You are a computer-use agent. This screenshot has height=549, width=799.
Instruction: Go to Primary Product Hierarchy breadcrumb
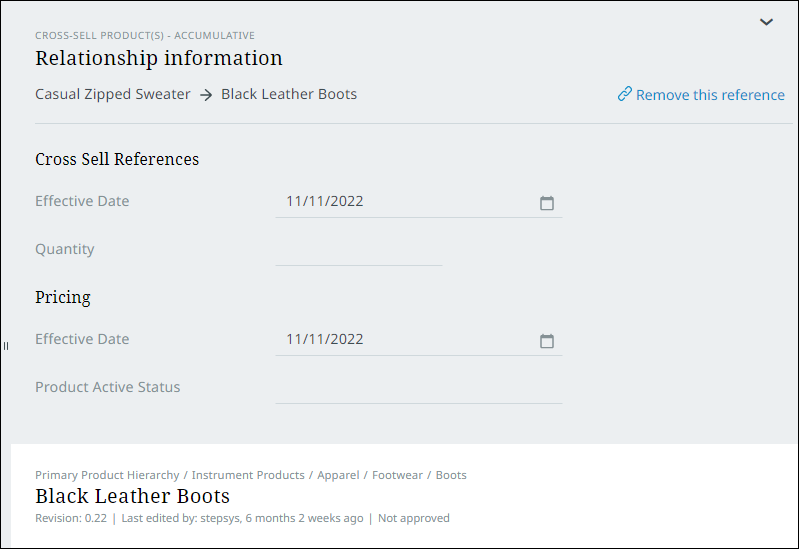107,475
